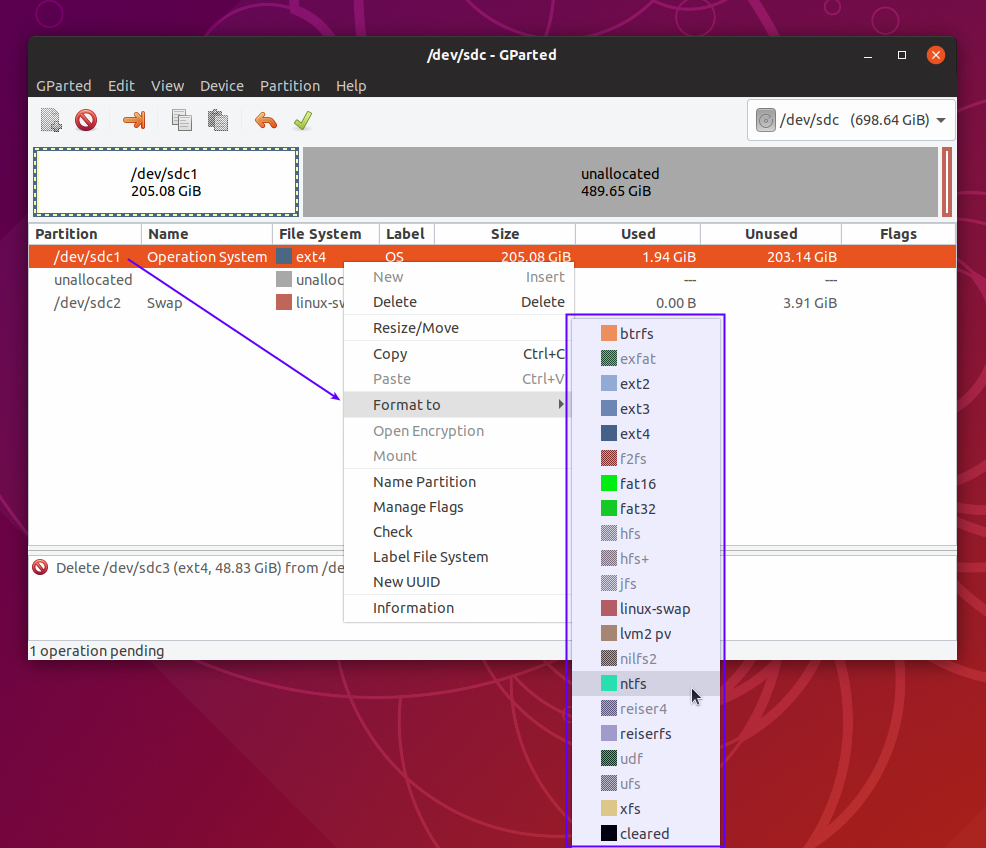This screenshot has height=848, width=986.
Task: Click the New partition toolbar icon
Action: coord(51,121)
